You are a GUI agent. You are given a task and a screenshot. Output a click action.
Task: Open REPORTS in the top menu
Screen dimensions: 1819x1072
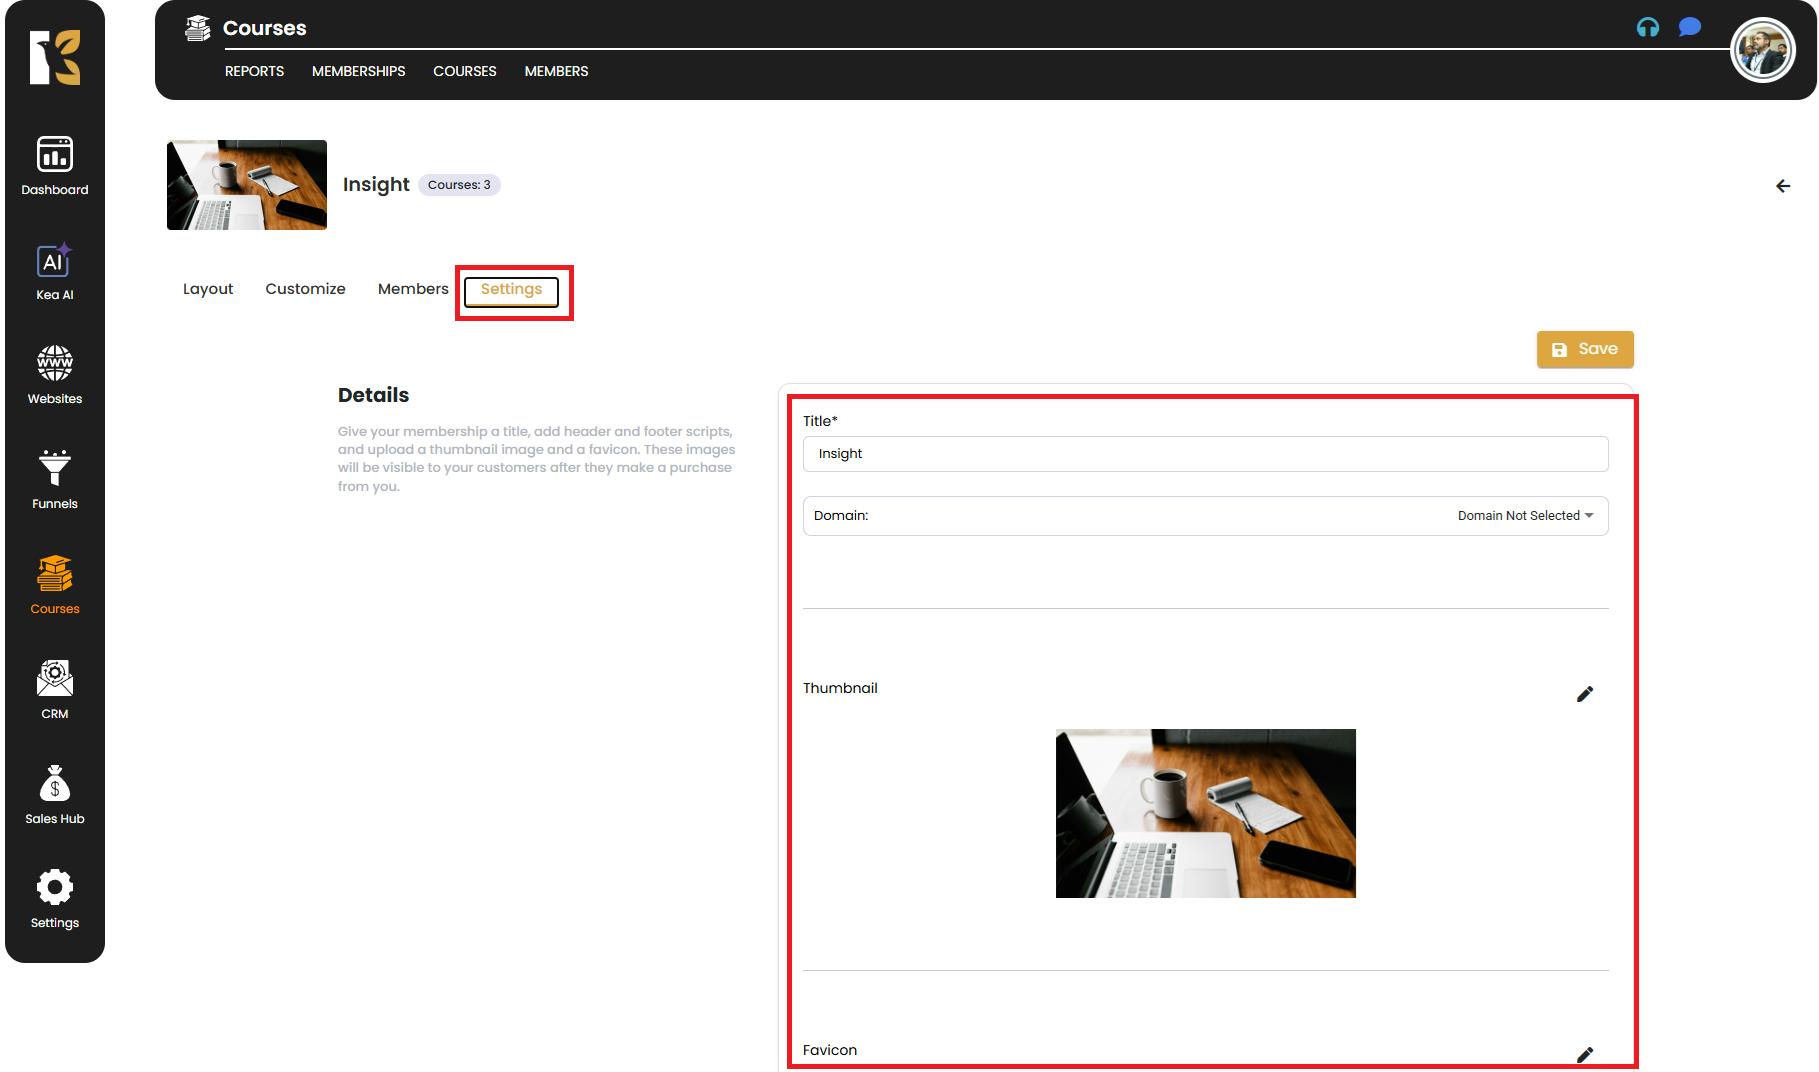254,71
